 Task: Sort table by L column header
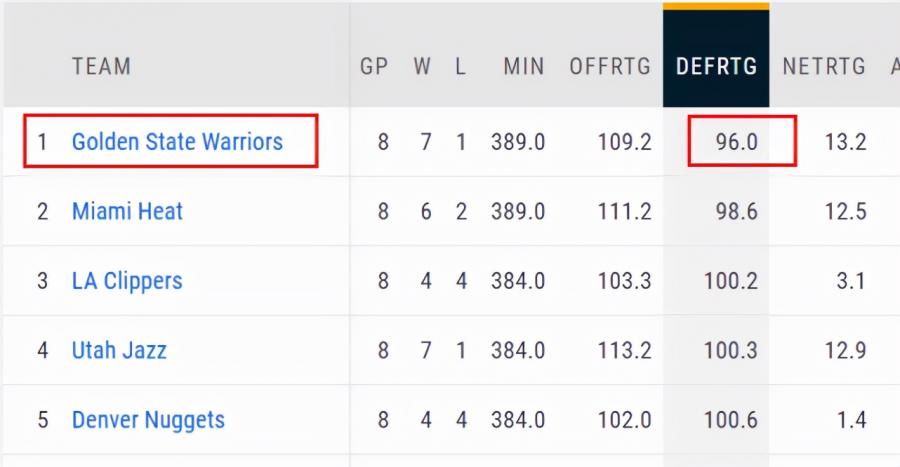click(x=460, y=67)
